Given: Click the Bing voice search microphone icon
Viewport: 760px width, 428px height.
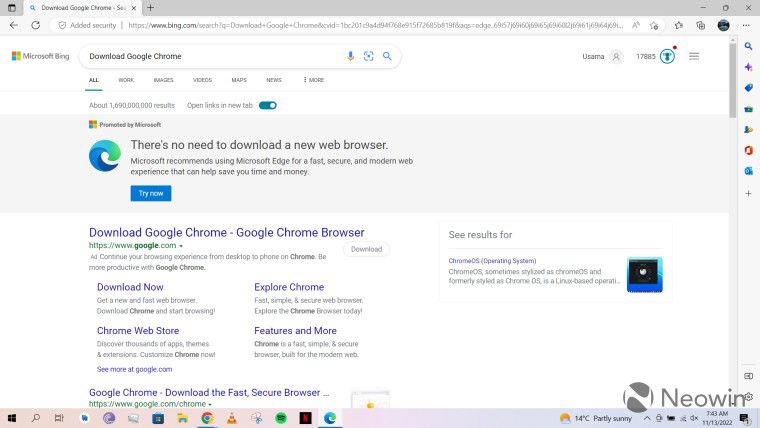Looking at the screenshot, I should pos(350,56).
